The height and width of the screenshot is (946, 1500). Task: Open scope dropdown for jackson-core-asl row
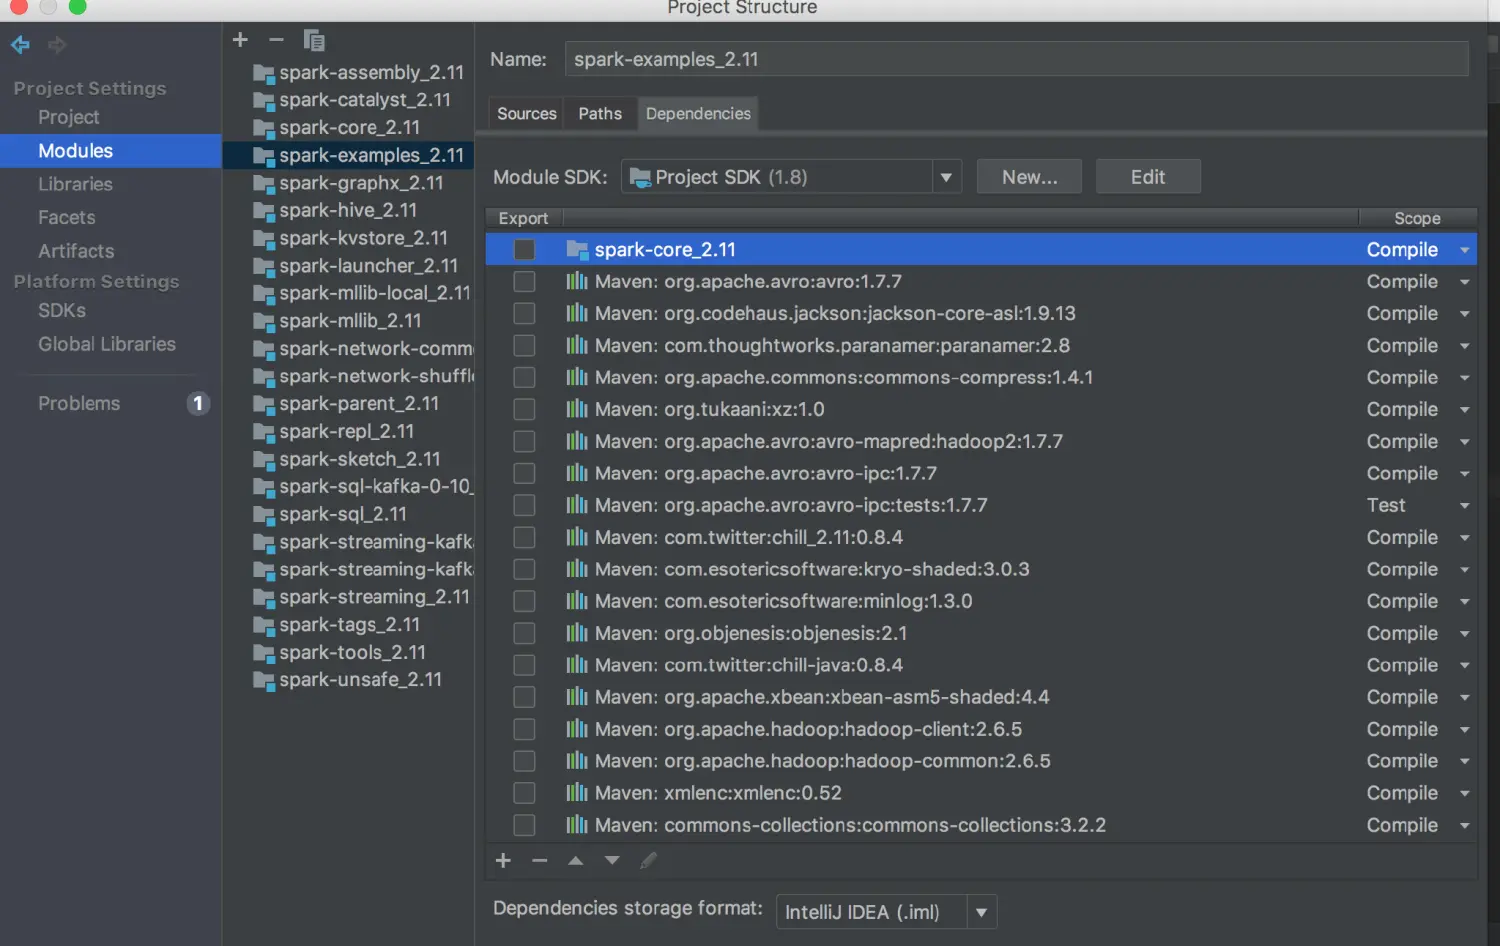click(x=1464, y=314)
